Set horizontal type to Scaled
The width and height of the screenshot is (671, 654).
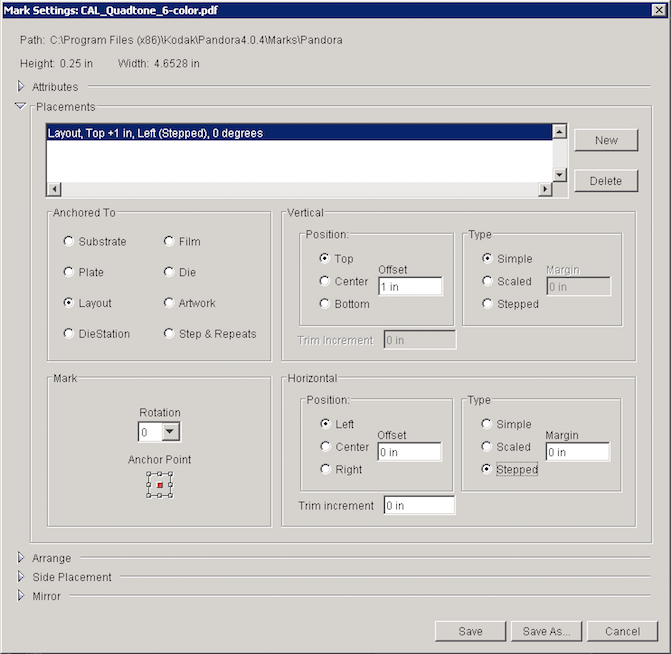487,447
